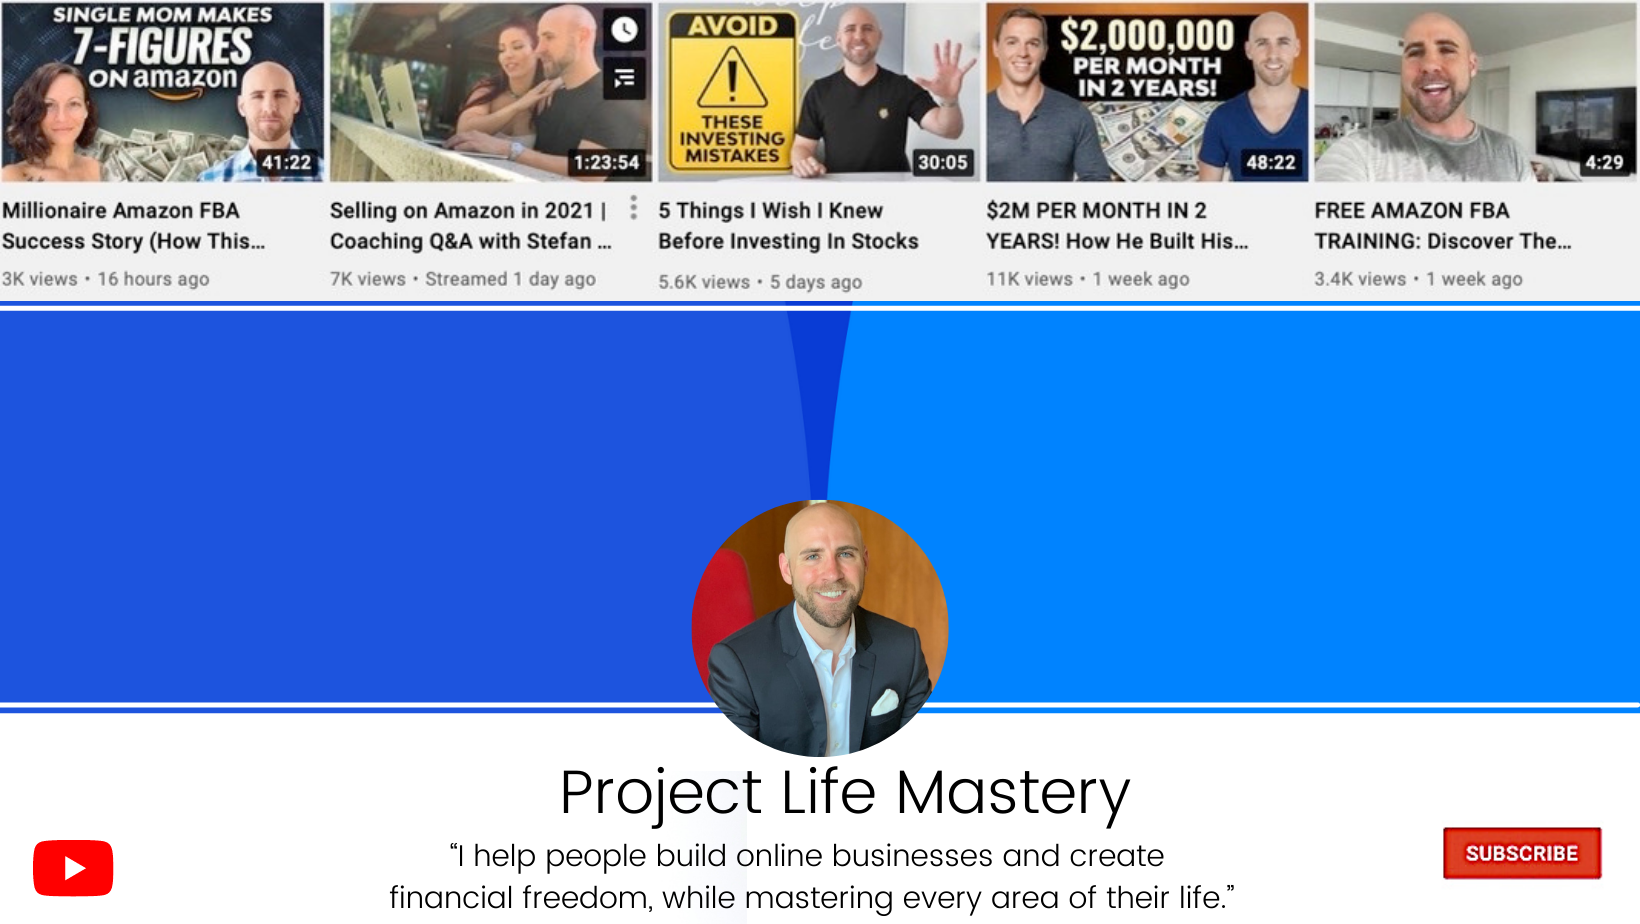Image resolution: width=1640 pixels, height=924 pixels.
Task: Open $2,000,000 Per Month video thumbnail
Action: pos(1147,91)
